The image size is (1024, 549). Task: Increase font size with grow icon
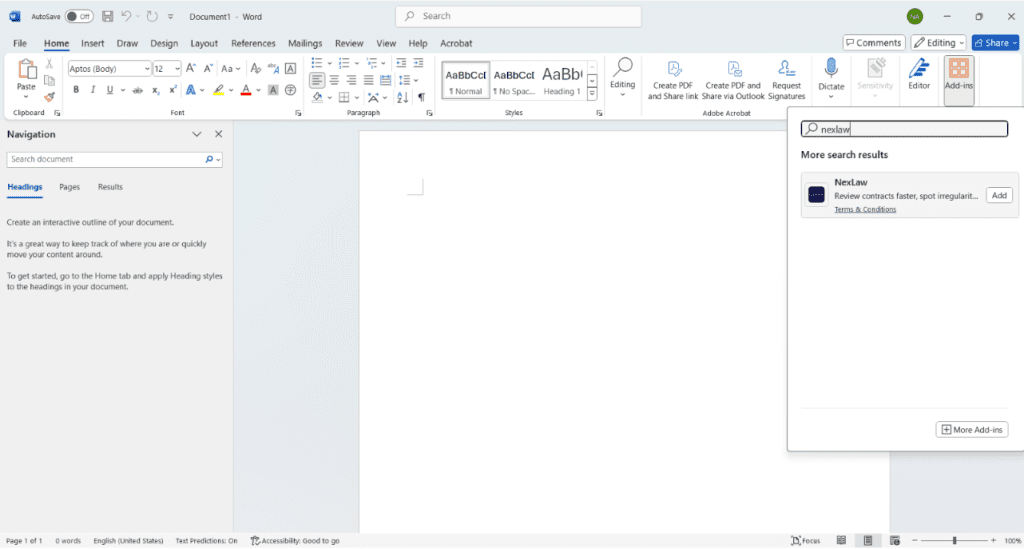pos(191,69)
